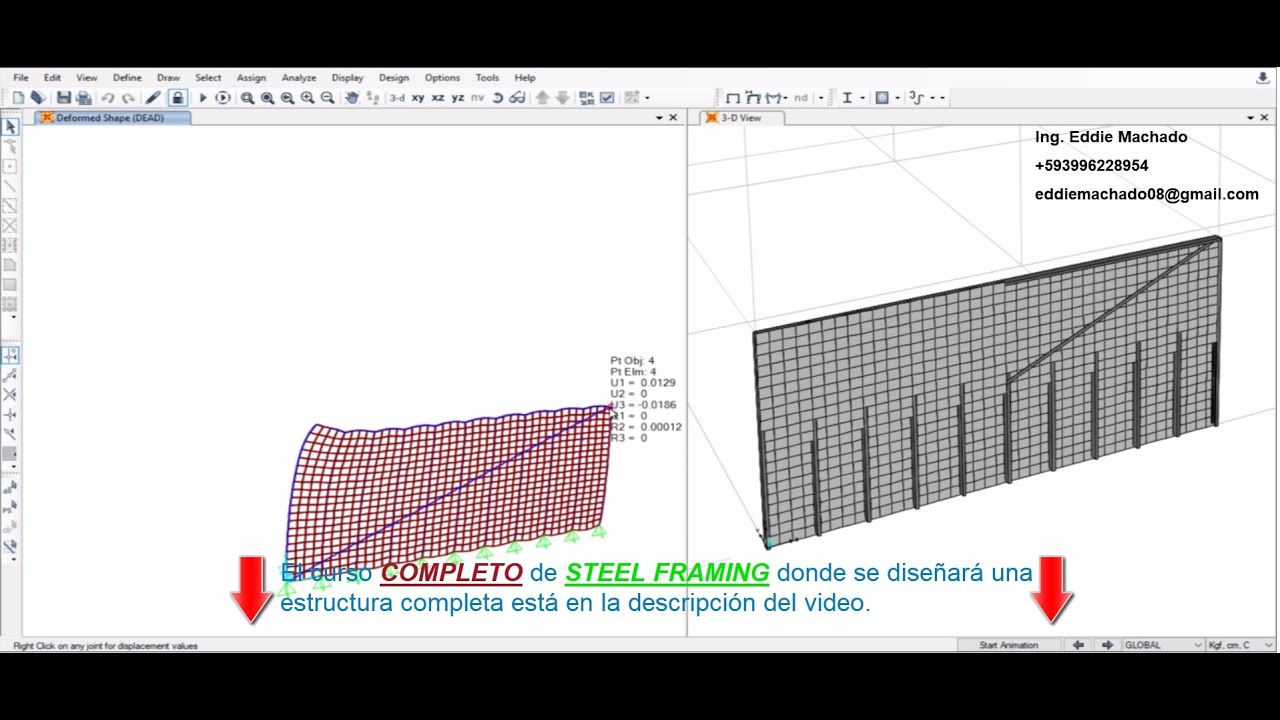
Task: Click the download icon at top right
Action: [1262, 77]
